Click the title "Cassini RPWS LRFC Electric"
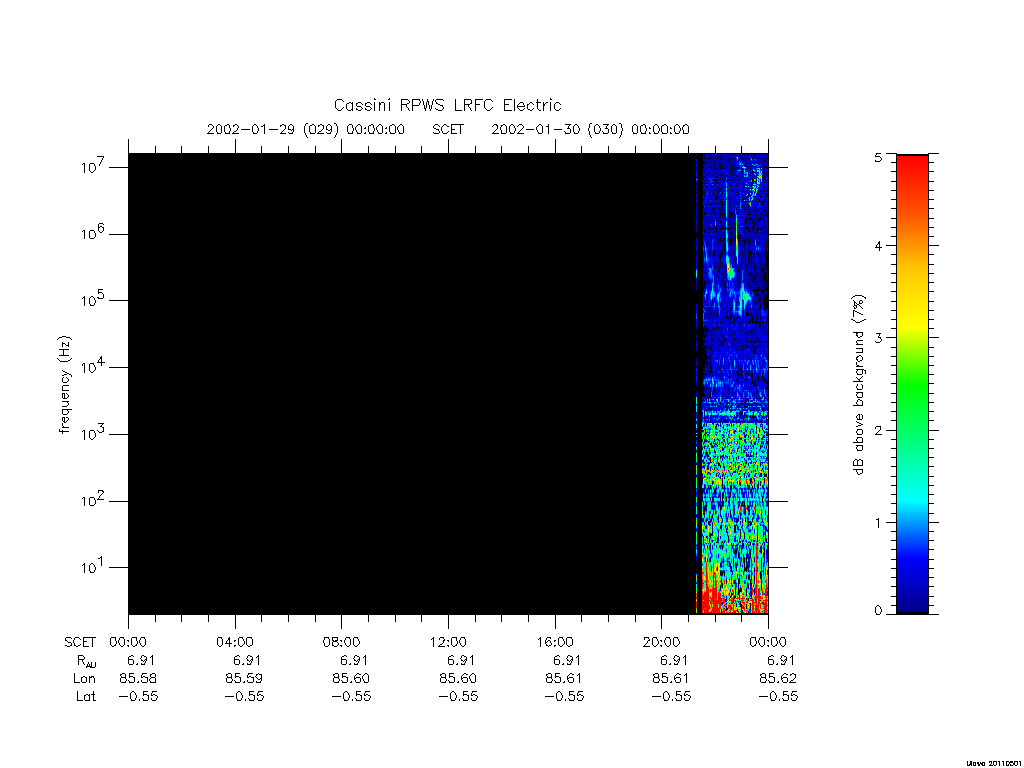Image resolution: width=1024 pixels, height=768 pixels. pos(447,105)
